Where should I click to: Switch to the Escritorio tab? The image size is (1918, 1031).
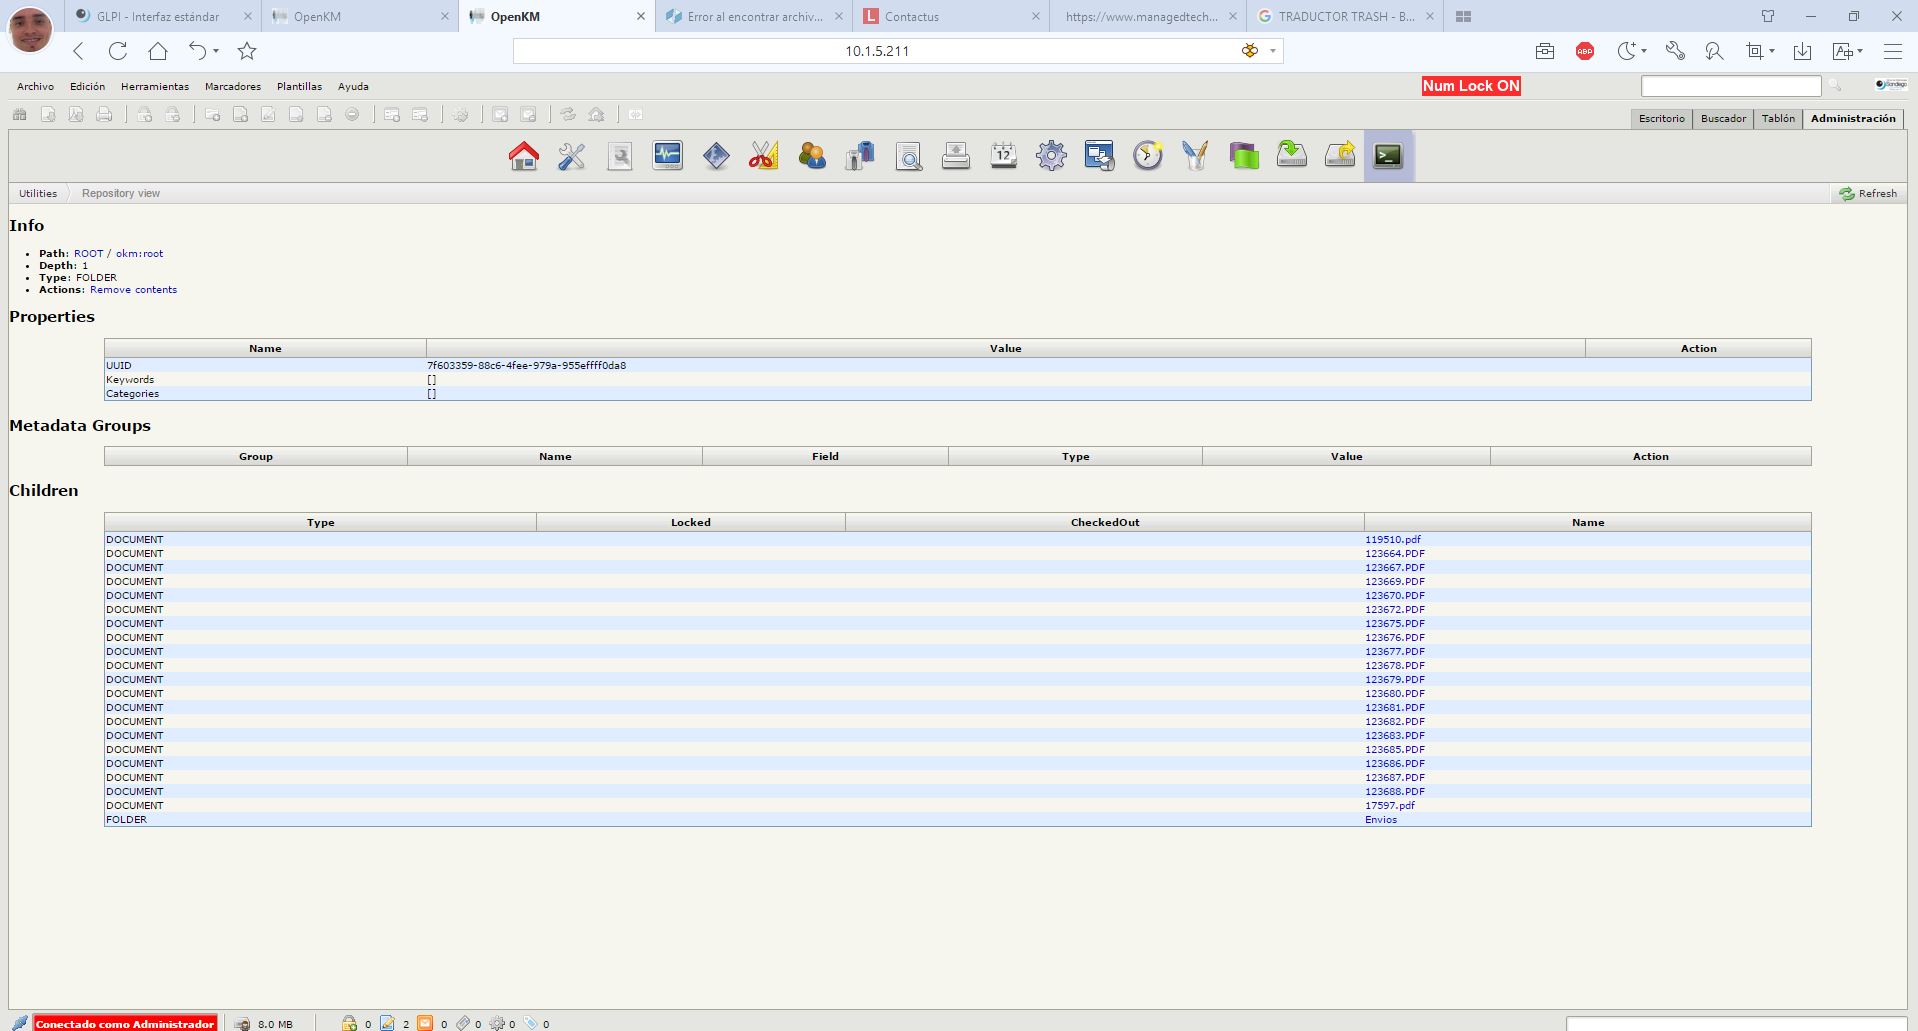pyautogui.click(x=1660, y=118)
